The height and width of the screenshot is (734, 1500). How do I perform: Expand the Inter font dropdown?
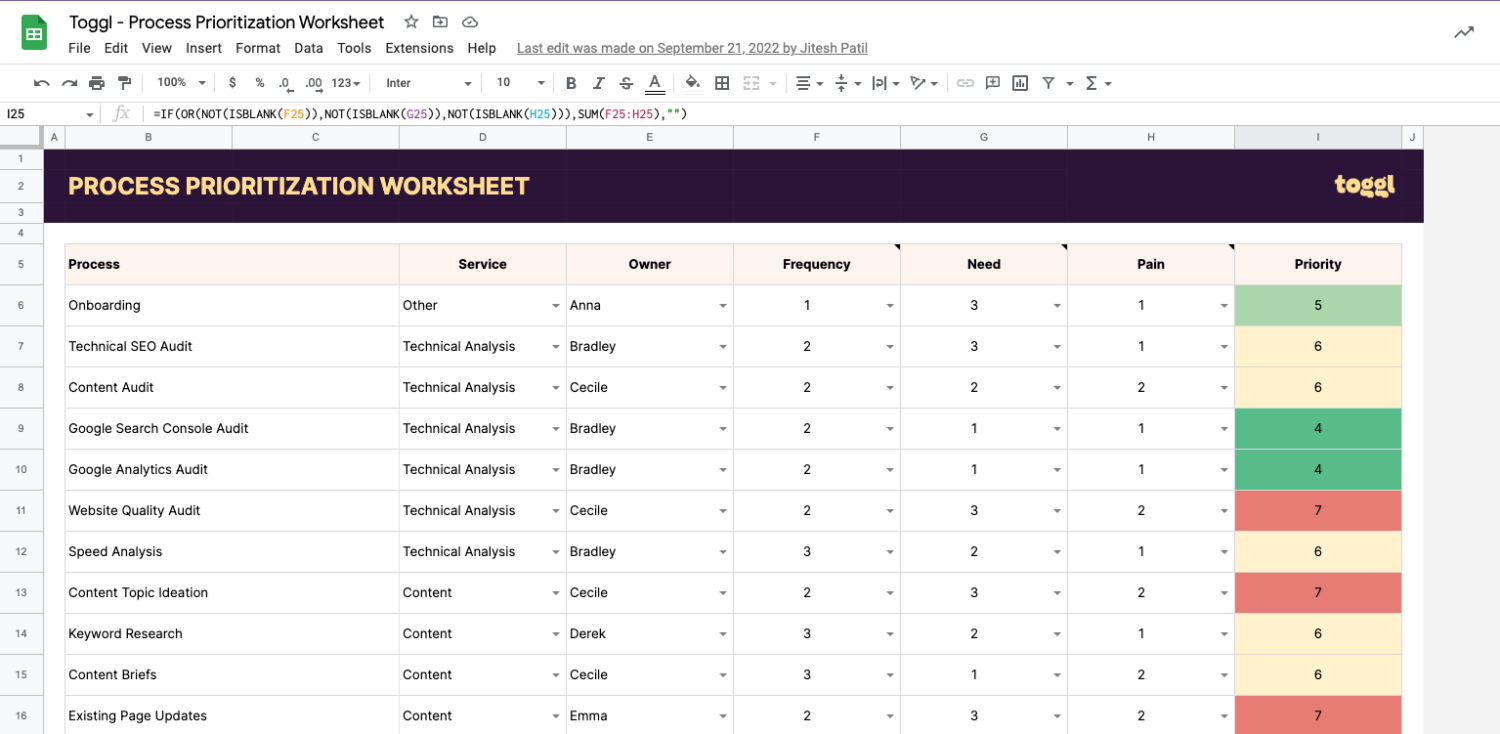click(429, 83)
